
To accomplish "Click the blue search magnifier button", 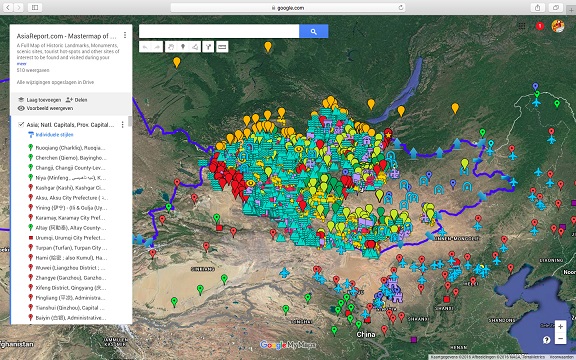I will pos(314,32).
